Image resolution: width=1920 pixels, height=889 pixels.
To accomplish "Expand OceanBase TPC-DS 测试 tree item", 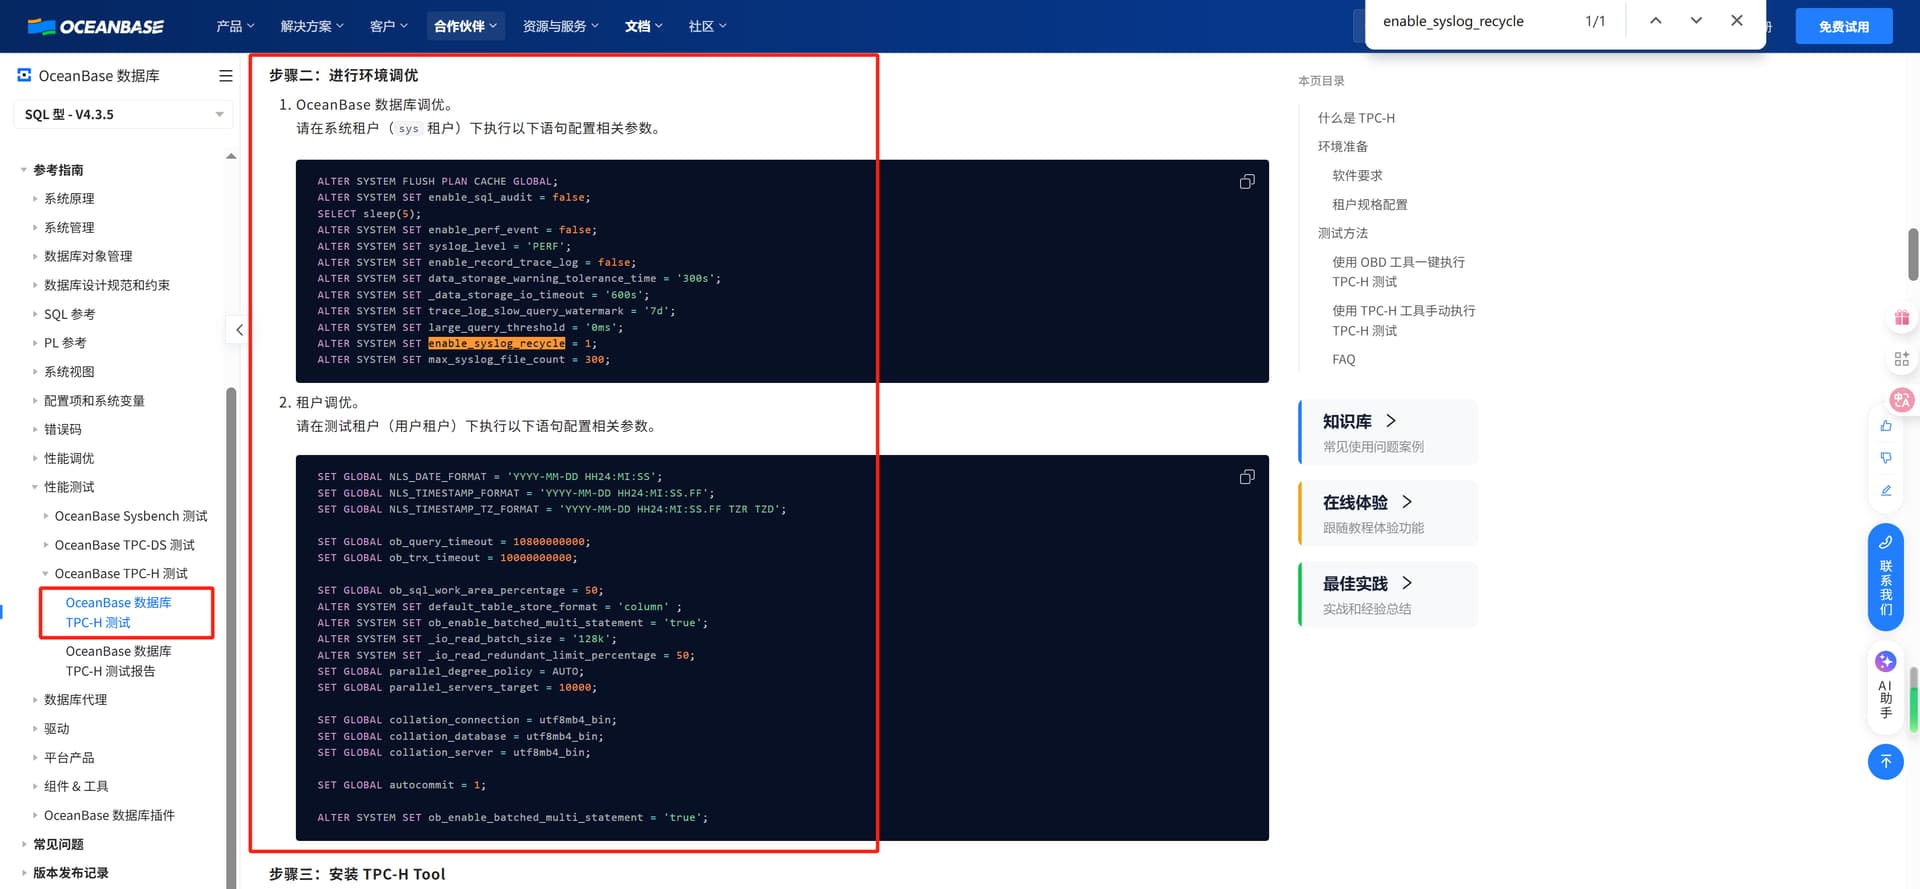I will click(46, 545).
